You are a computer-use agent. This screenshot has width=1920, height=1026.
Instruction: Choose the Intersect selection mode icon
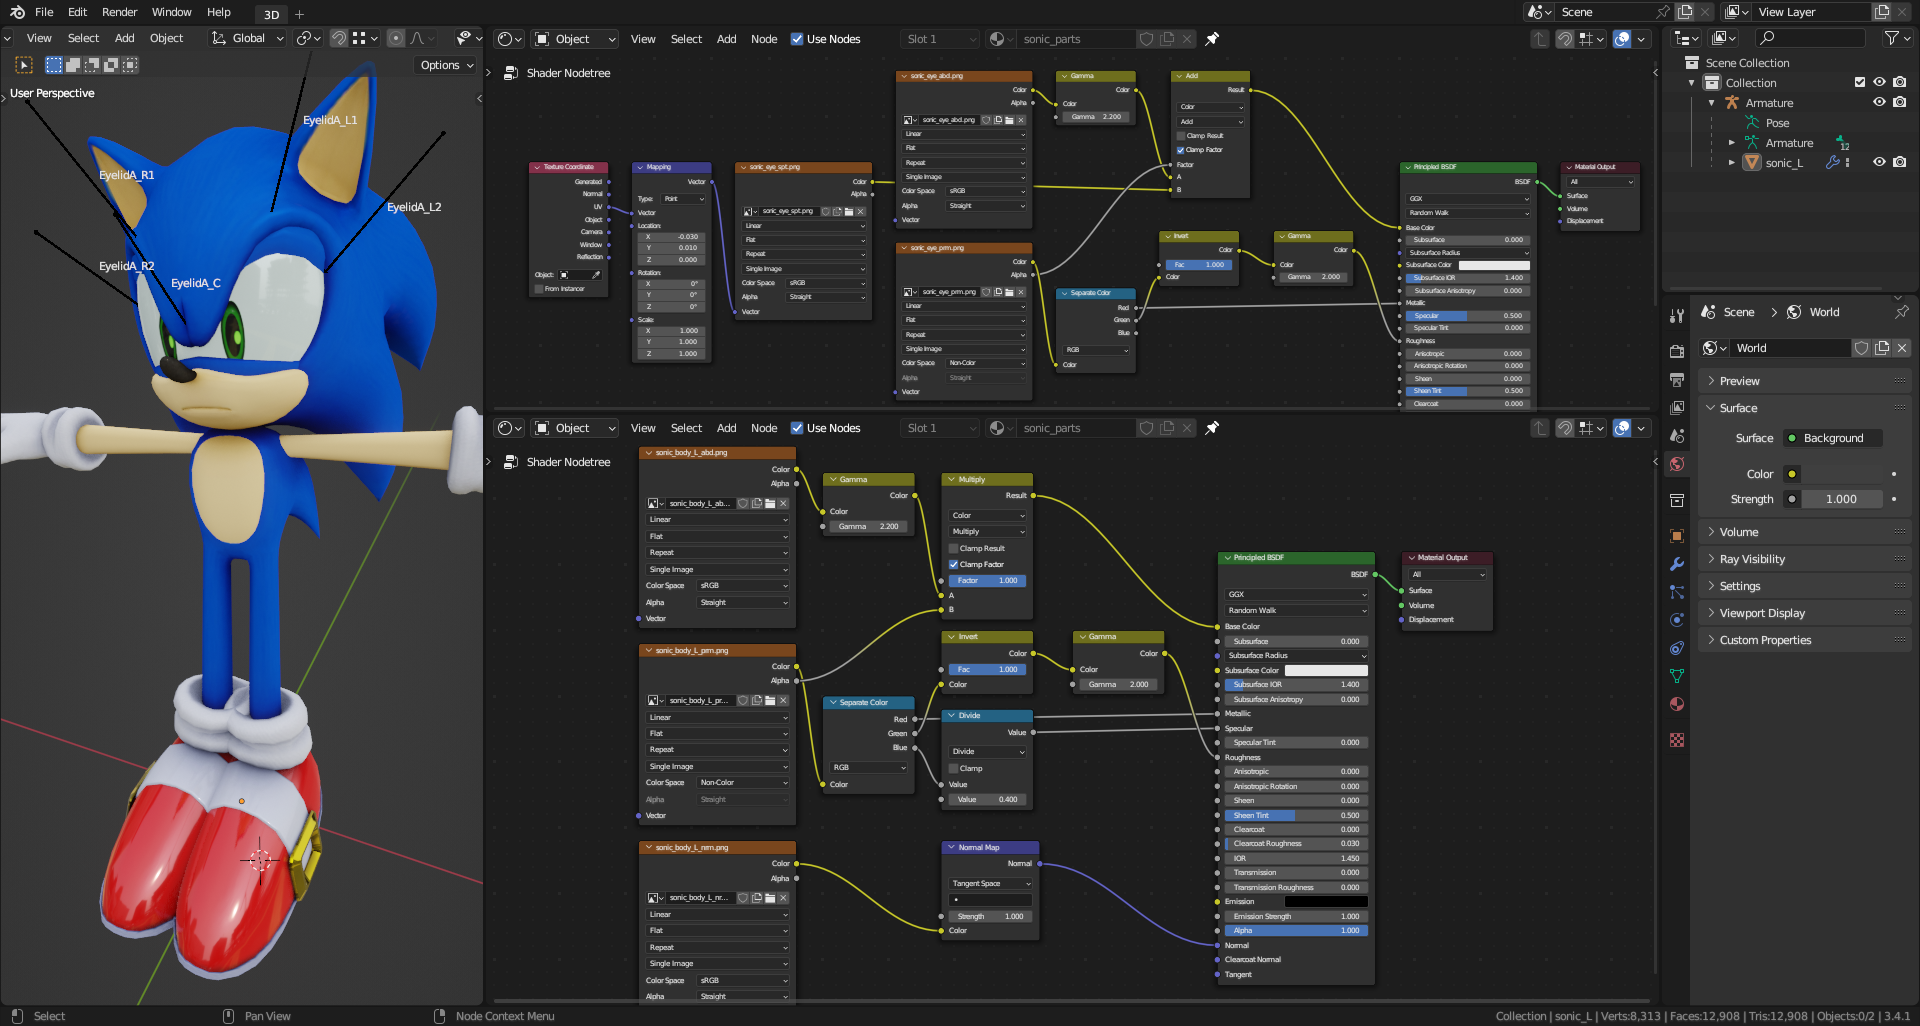click(130, 65)
